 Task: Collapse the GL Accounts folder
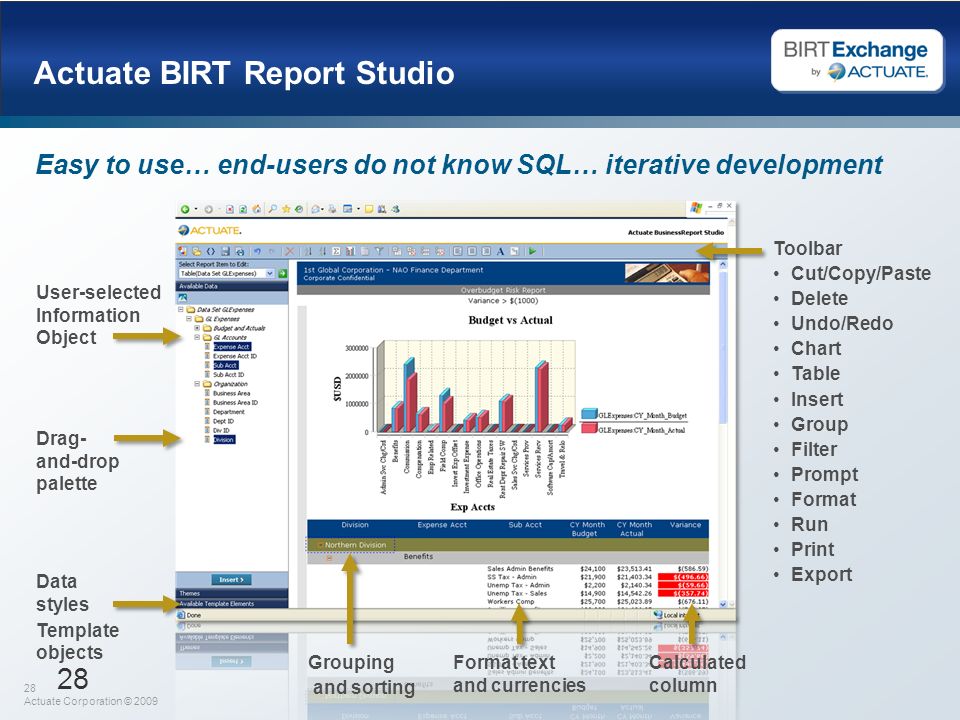197,337
